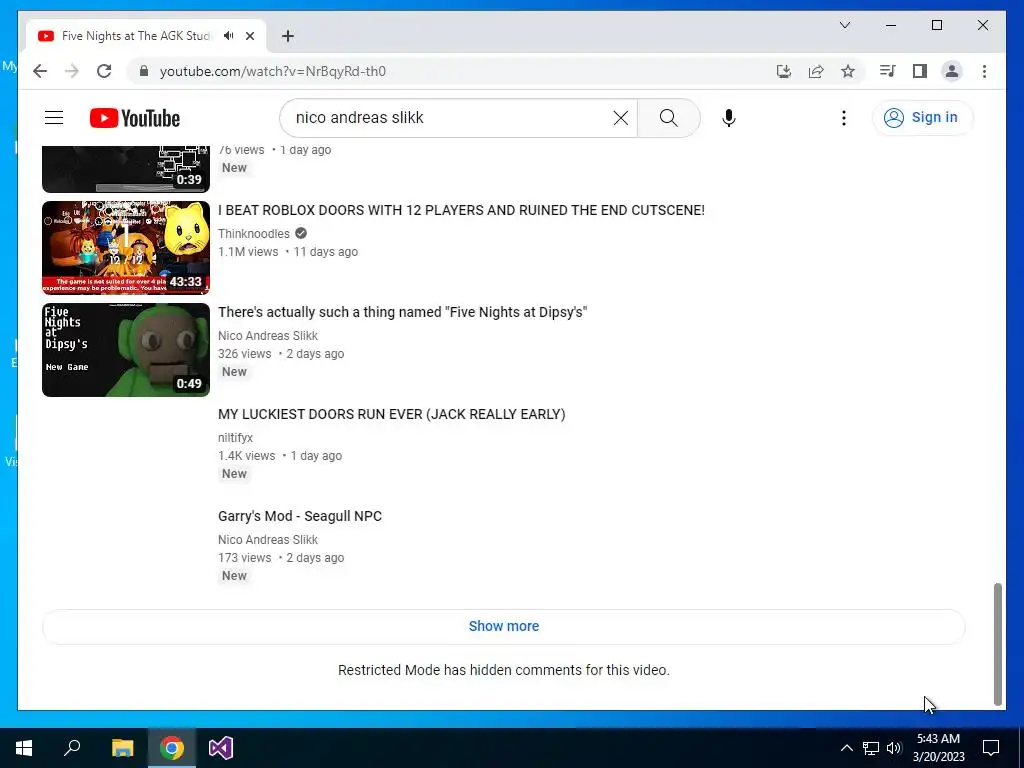Click the install app icon in address bar
1024x768 pixels.
click(784, 71)
